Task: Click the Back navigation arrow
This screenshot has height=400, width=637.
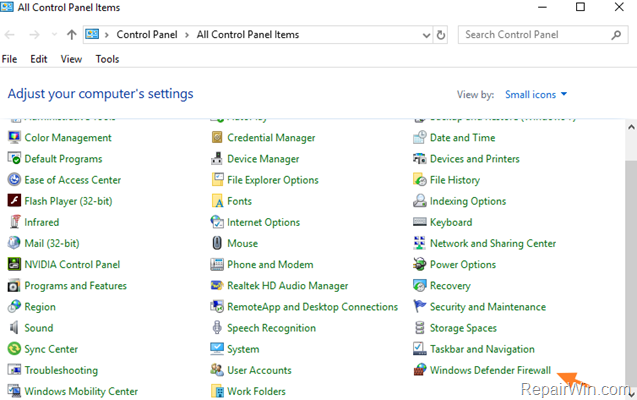Action: pyautogui.click(x=10, y=35)
